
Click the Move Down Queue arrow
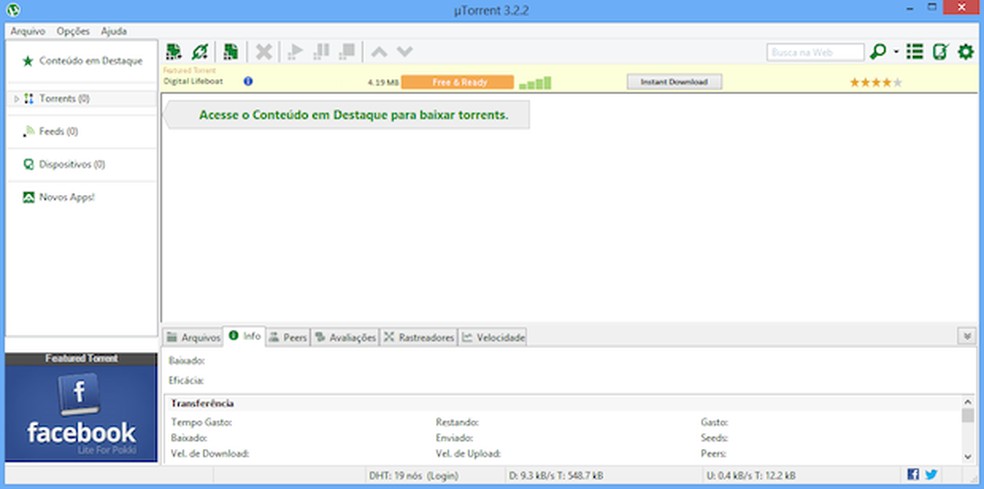[405, 52]
